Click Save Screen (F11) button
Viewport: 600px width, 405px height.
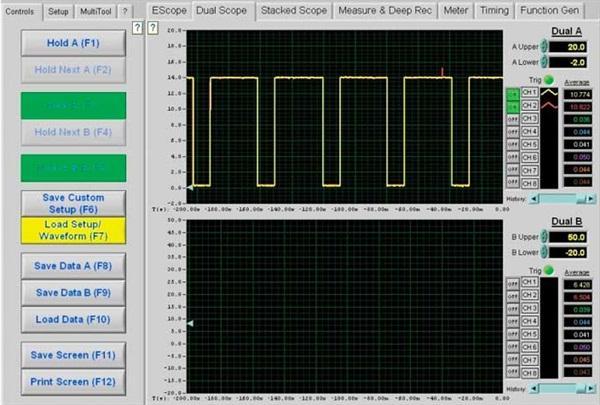pos(71,355)
